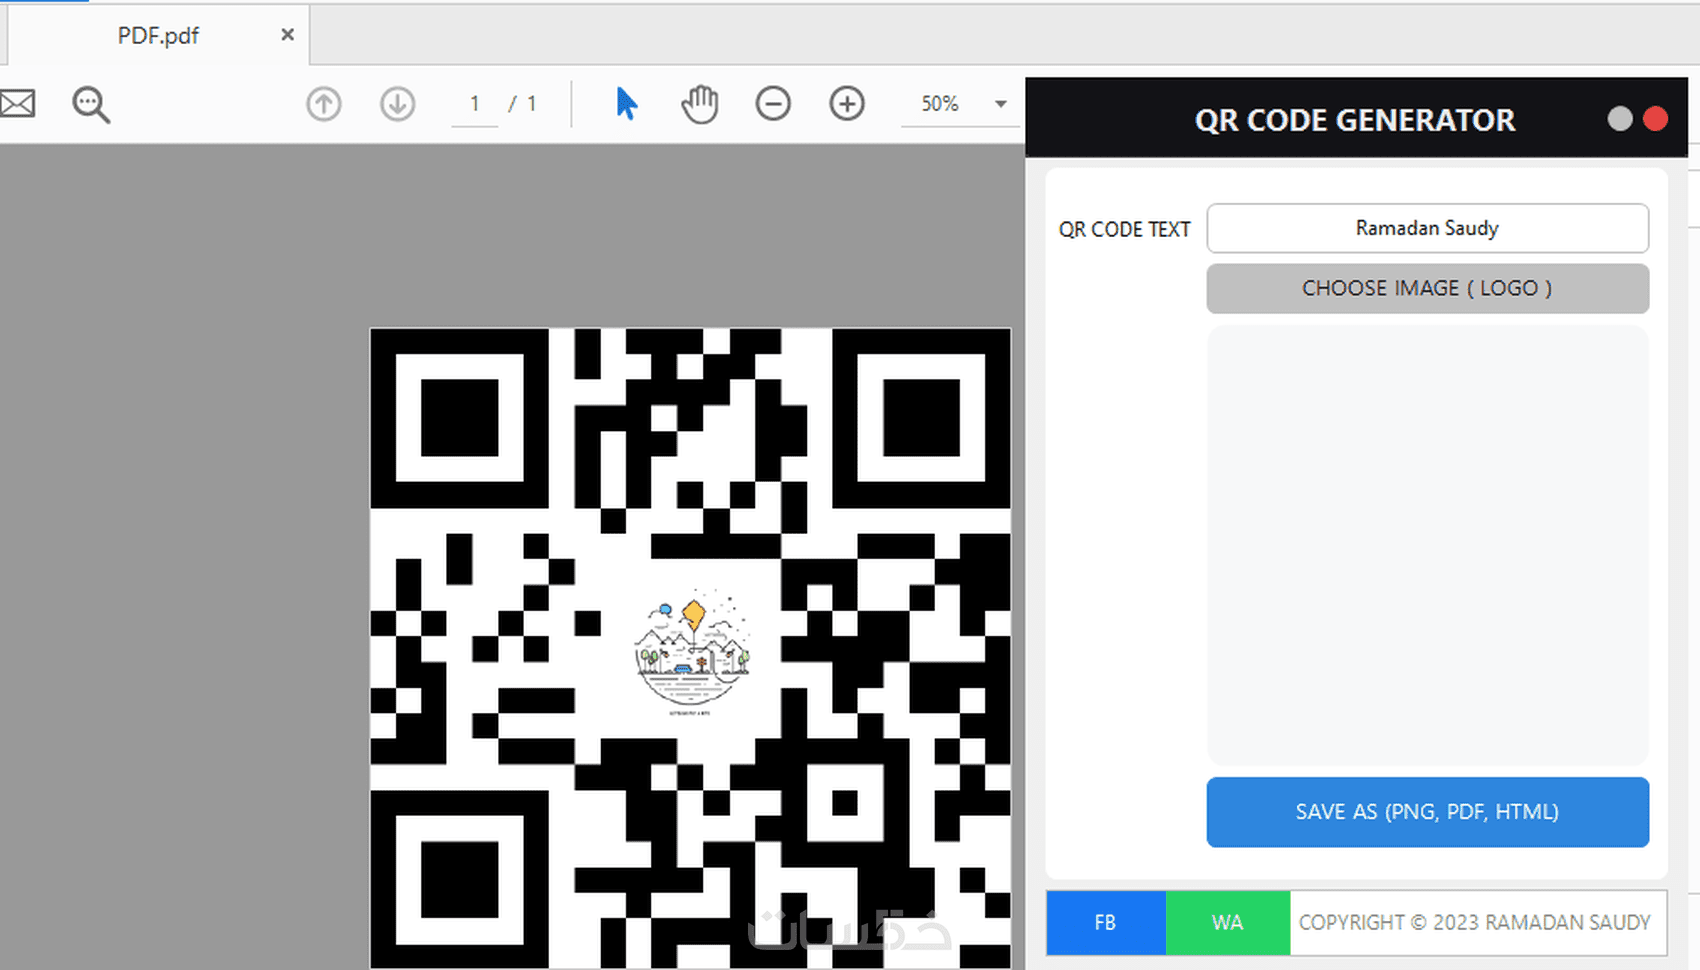The image size is (1700, 970).
Task: Click the COPYRIGHT © 2023 RAMADAN SAUDY text
Action: tap(1474, 923)
